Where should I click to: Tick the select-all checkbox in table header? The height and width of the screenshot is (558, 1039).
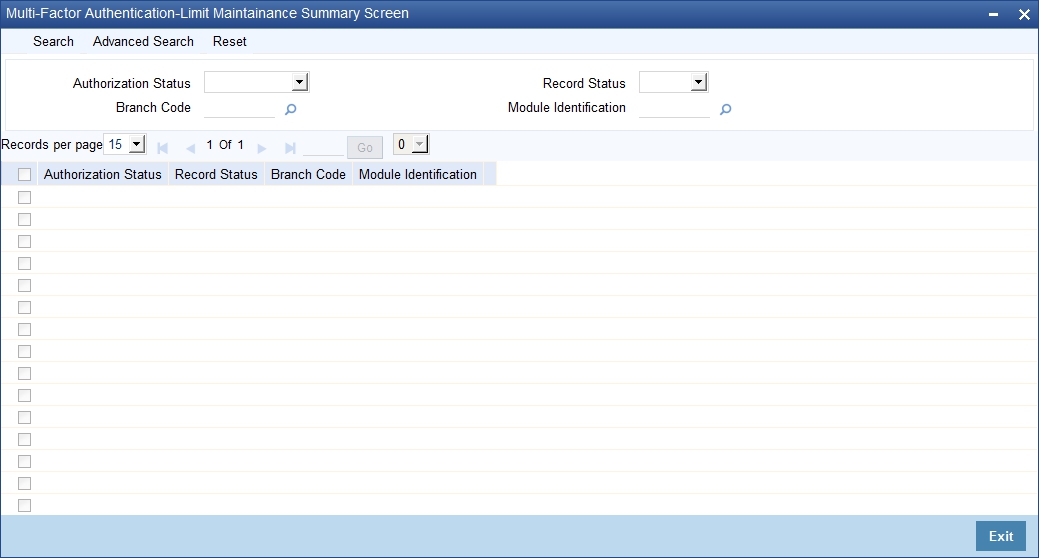25,174
